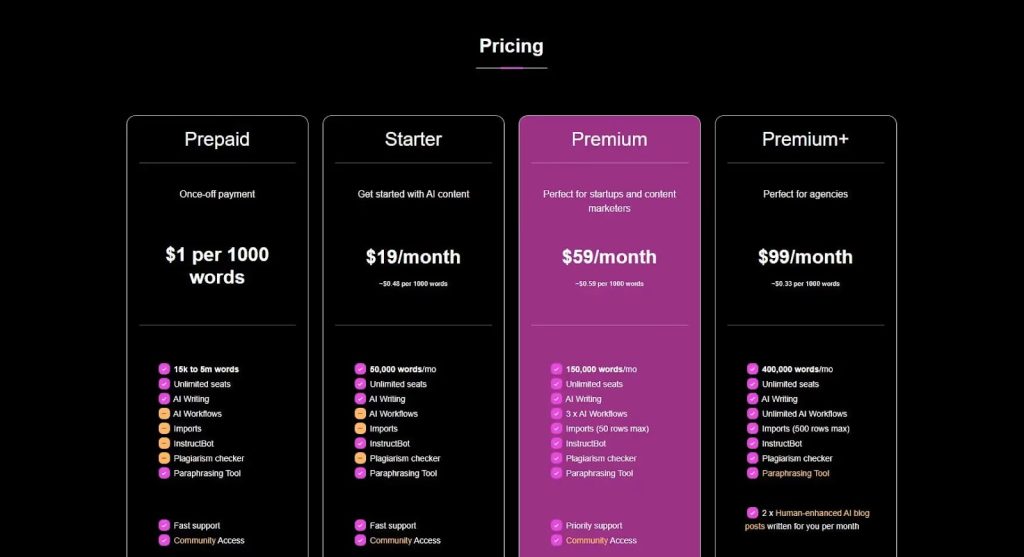Click the Pricing section heading
The image size is (1024, 557).
coord(511,46)
